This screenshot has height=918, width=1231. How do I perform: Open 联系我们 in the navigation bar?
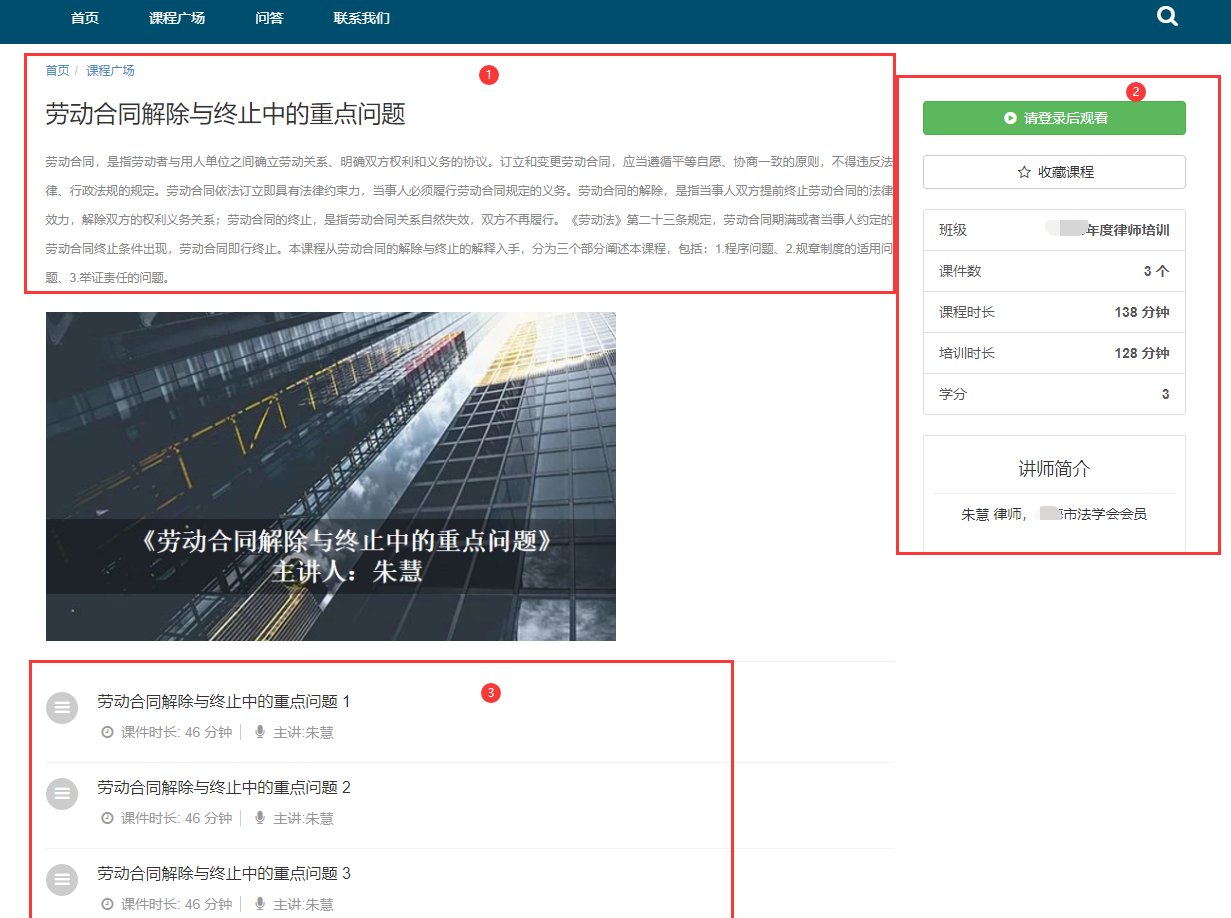pos(362,18)
